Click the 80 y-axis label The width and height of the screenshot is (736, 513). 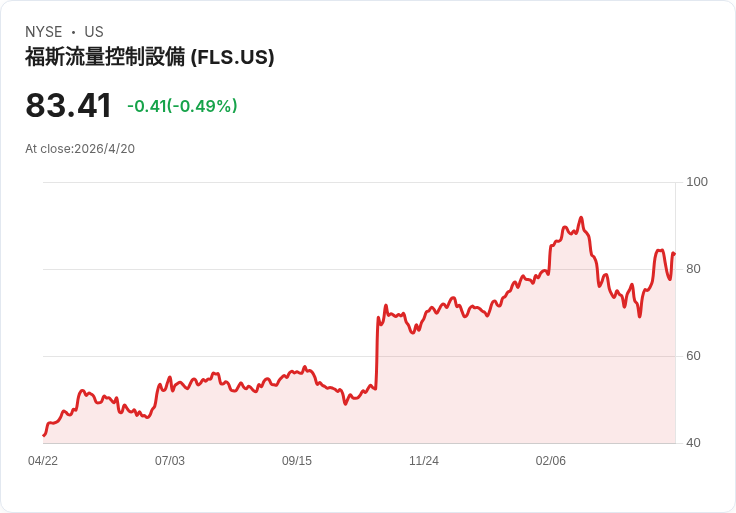(692, 269)
